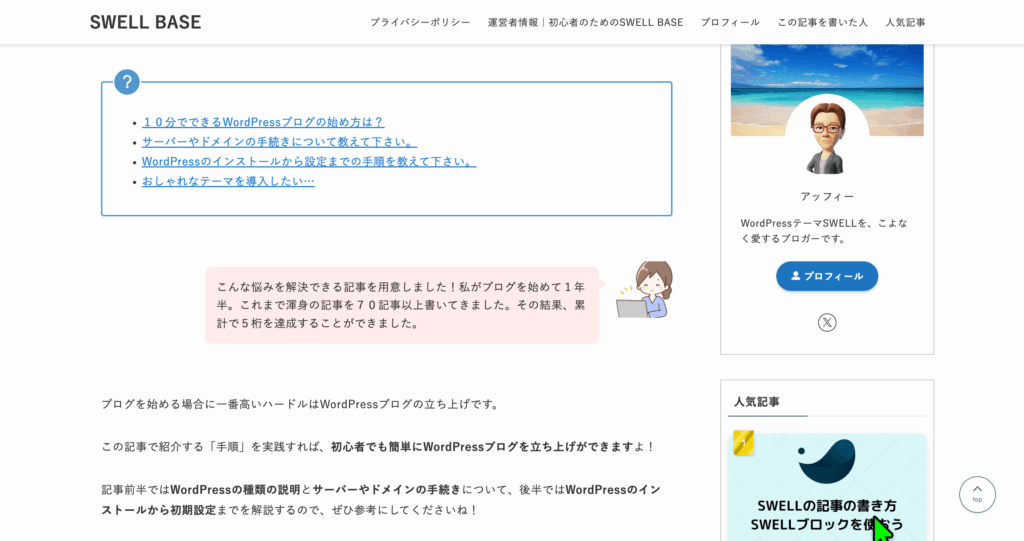This screenshot has height=541, width=1024.
Task: Open the プライバシーポリシー menu item
Action: (x=420, y=22)
